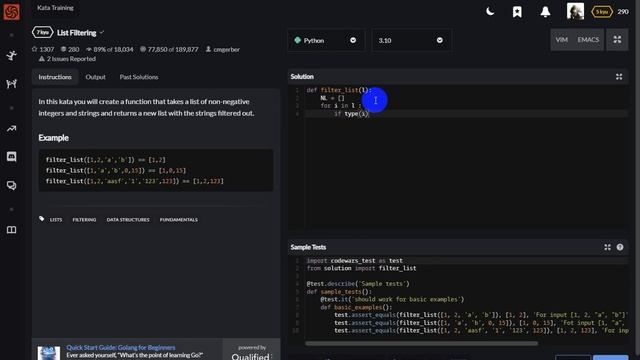Click the 7 kyu kata rank badge
The height and width of the screenshot is (360, 640).
pos(42,32)
